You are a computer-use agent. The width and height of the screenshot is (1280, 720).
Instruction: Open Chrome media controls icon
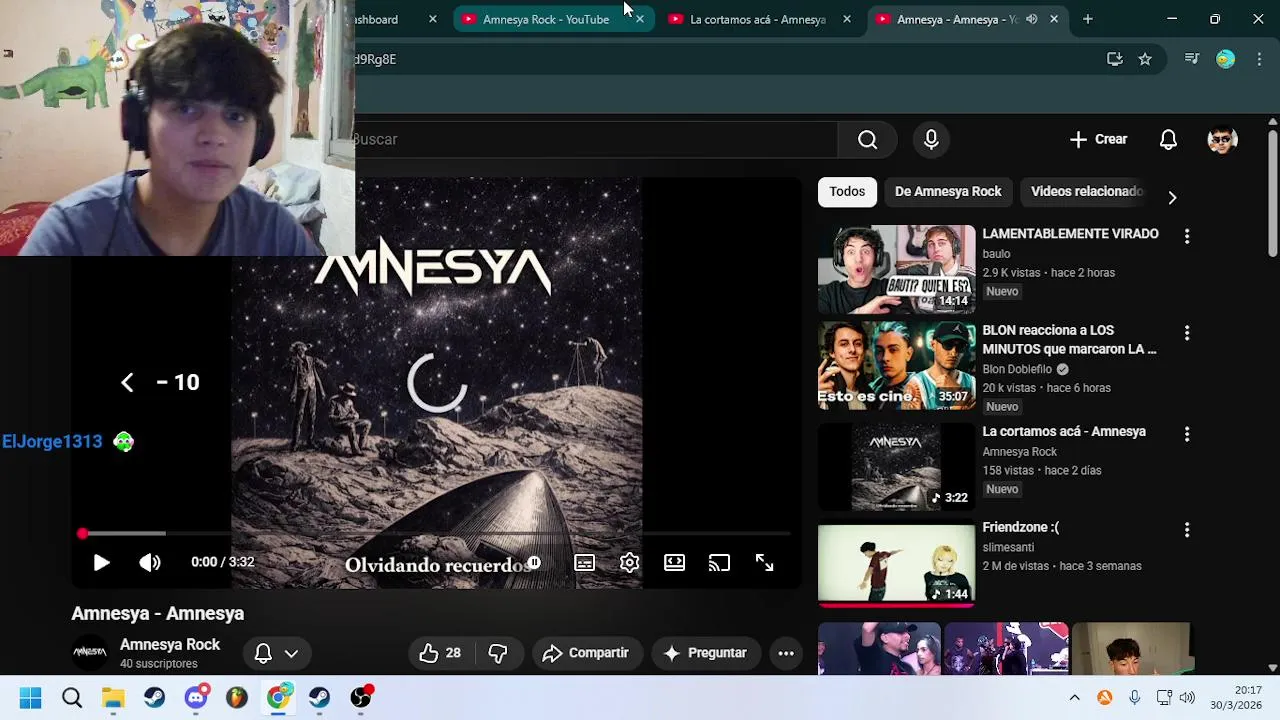point(1191,59)
